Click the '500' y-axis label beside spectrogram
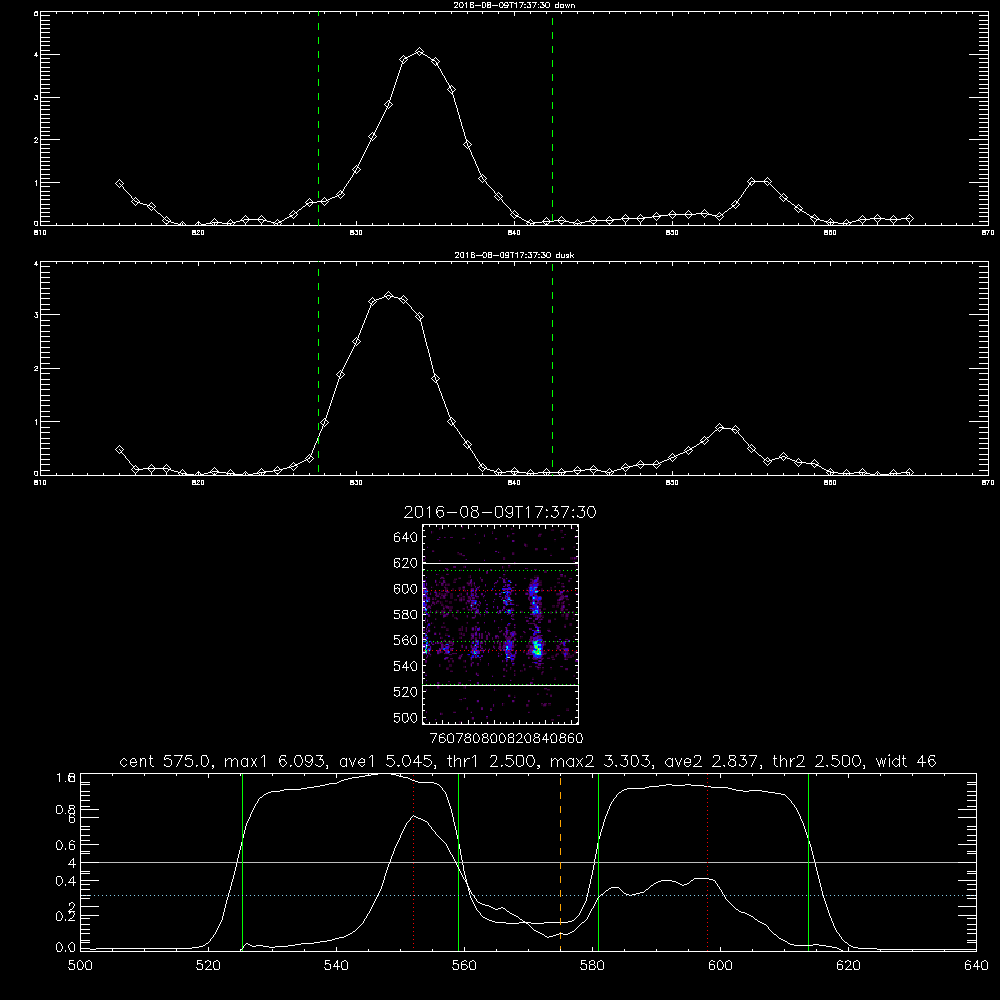1000x1000 pixels. coord(406,718)
